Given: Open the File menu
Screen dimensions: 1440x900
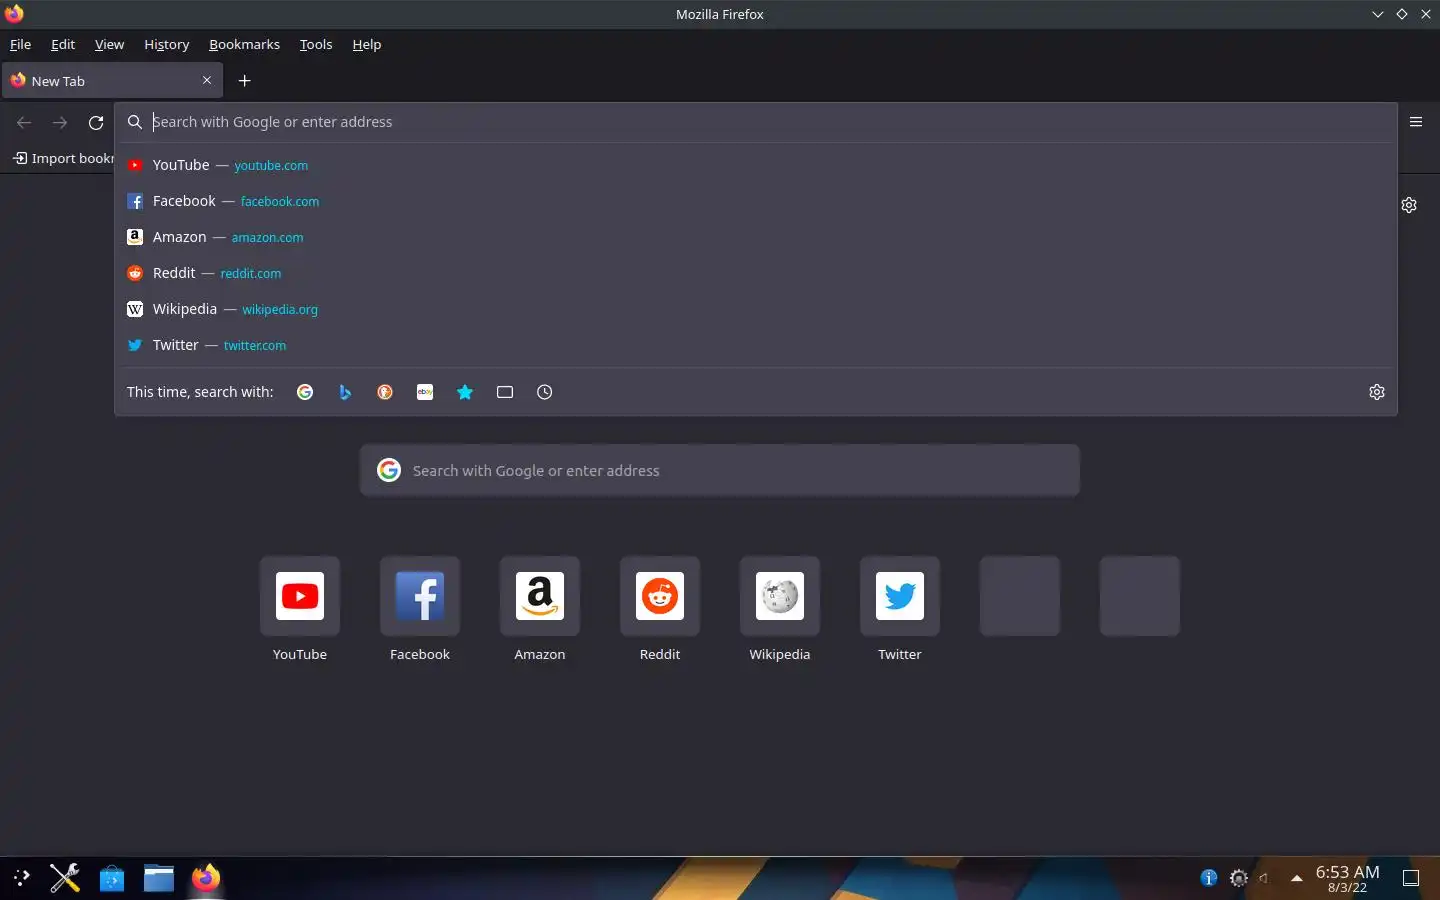Looking at the screenshot, I should pos(20,44).
